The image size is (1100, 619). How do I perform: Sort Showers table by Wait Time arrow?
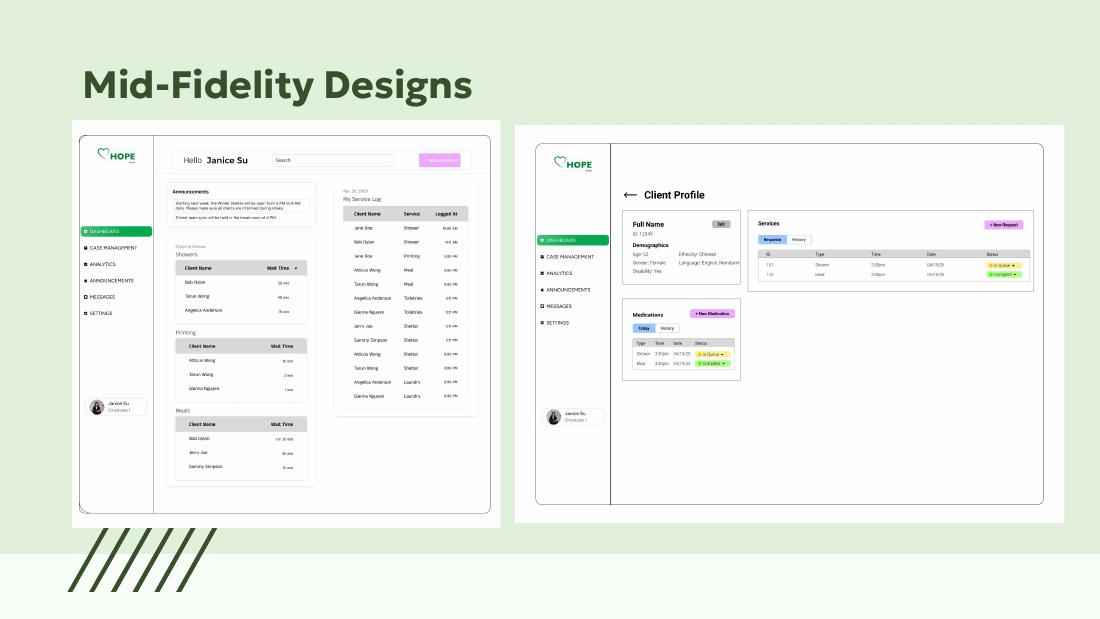(x=296, y=268)
